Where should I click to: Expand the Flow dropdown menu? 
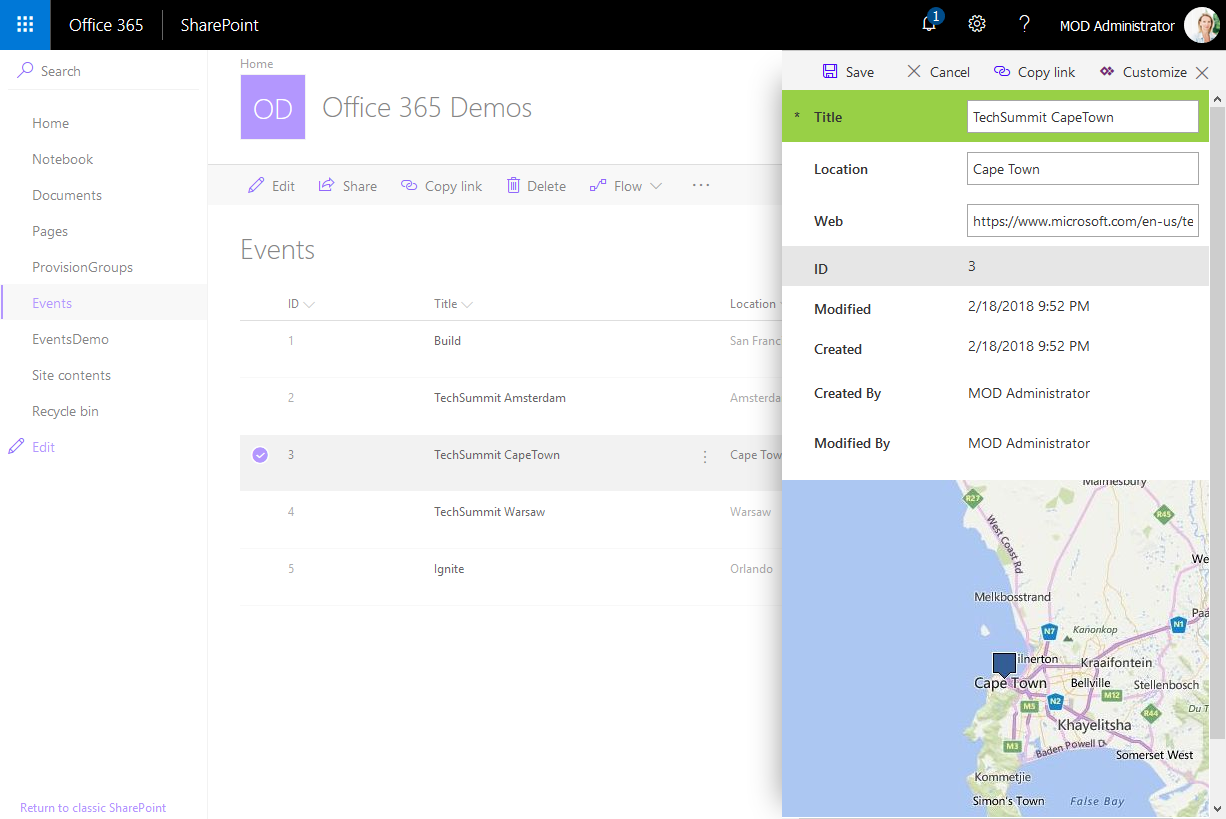click(656, 186)
